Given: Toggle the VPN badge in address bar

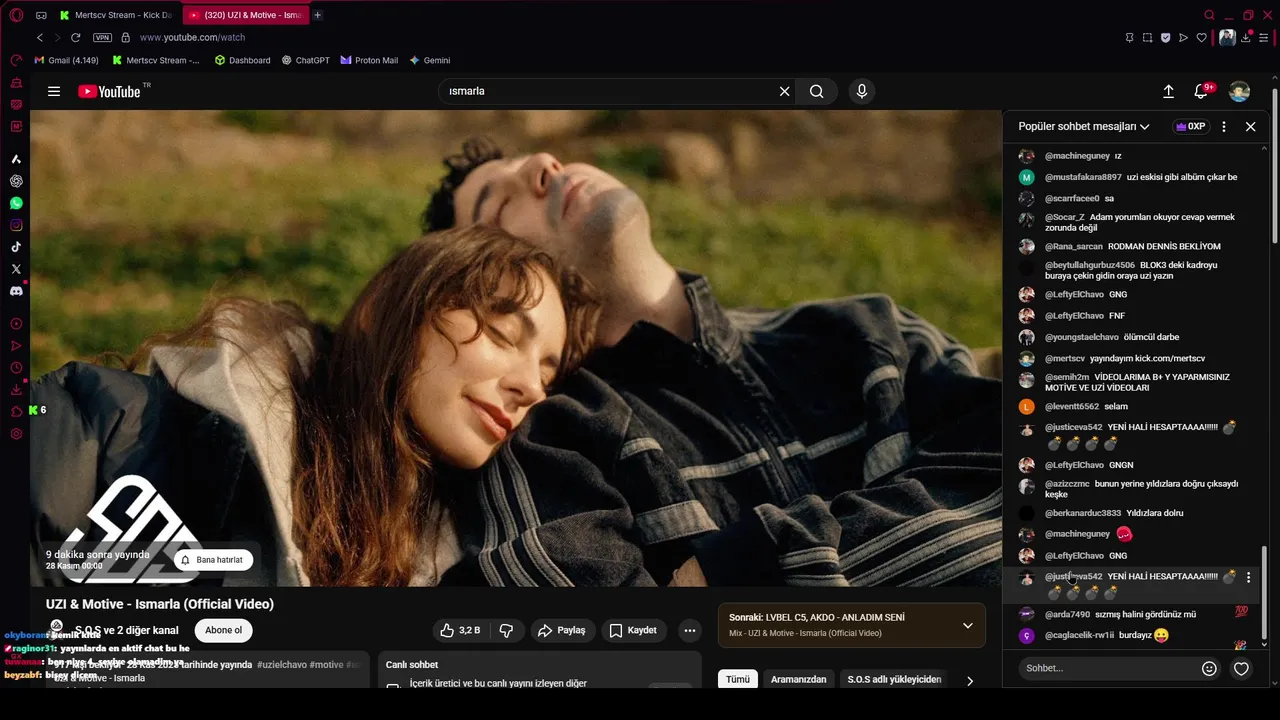Looking at the screenshot, I should pos(102,37).
